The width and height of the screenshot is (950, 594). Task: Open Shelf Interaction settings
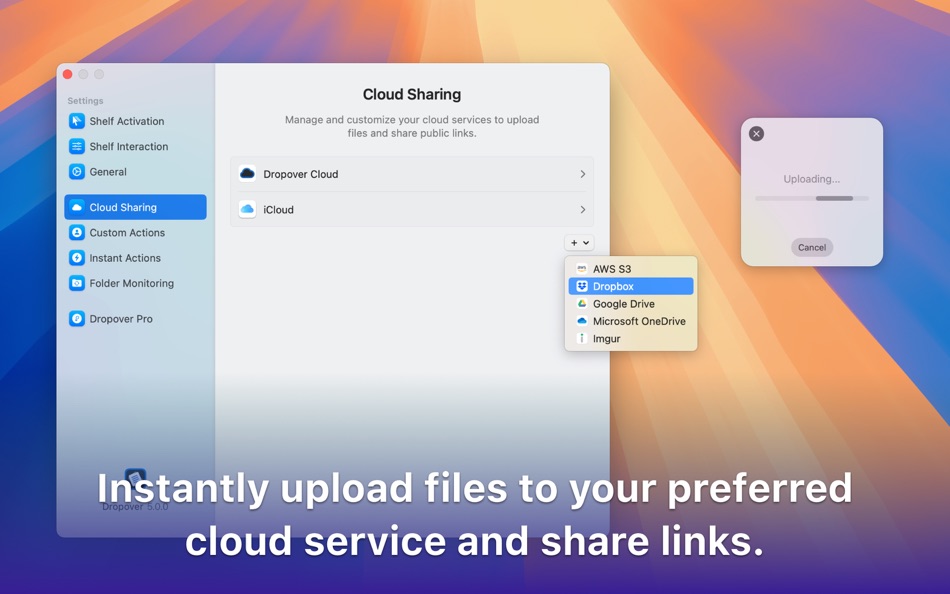click(x=135, y=147)
